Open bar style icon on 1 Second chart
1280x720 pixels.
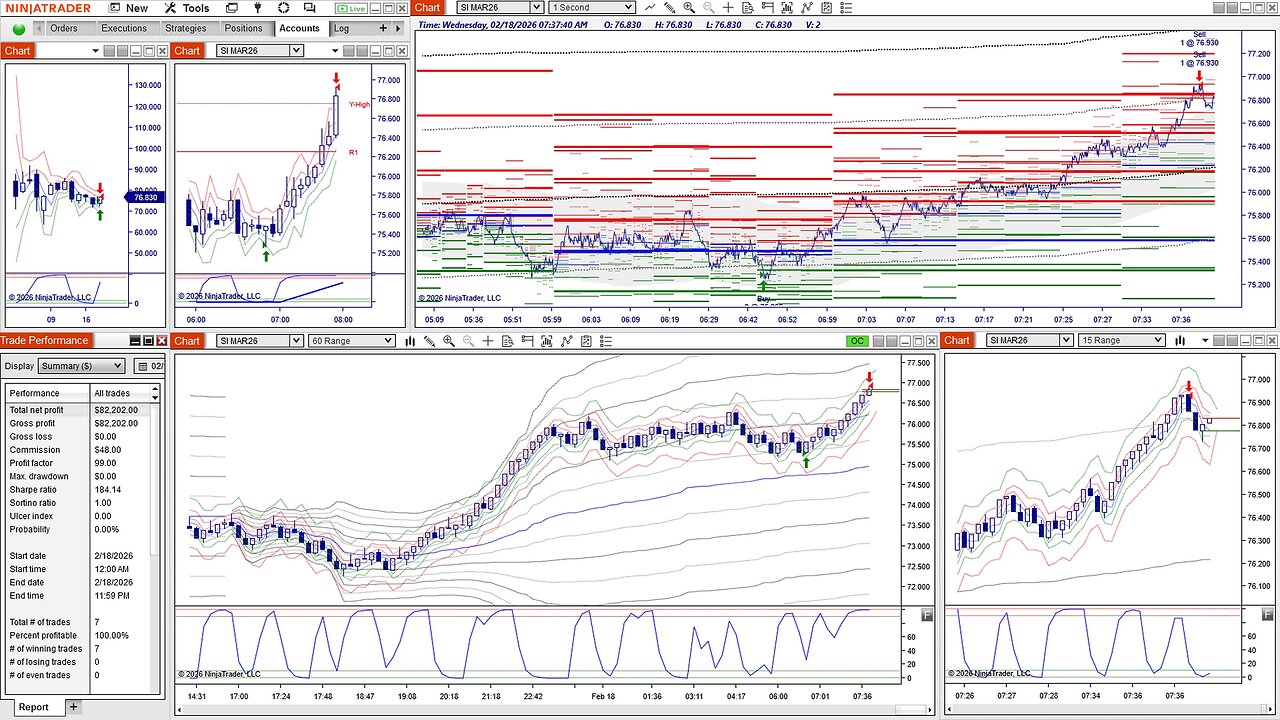coord(650,7)
